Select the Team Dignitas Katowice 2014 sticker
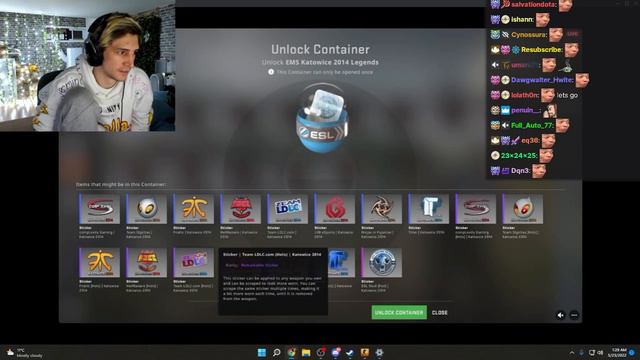Image resolution: width=640 pixels, height=360 pixels. 147,209
